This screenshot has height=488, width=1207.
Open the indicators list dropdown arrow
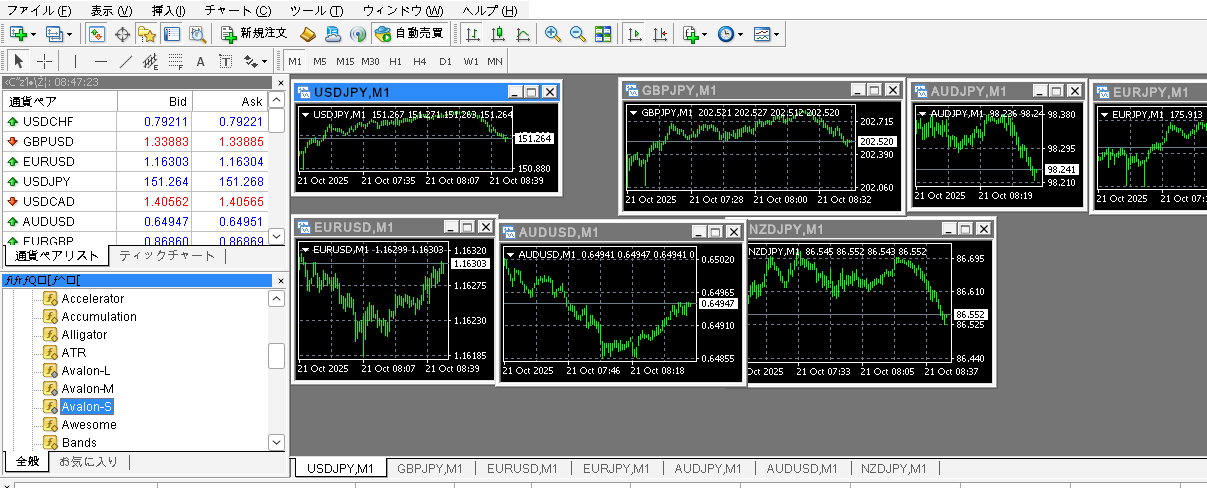coord(705,34)
